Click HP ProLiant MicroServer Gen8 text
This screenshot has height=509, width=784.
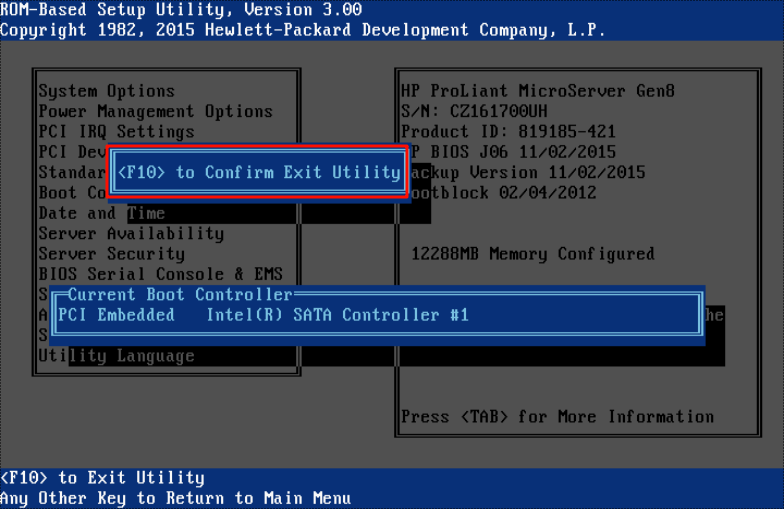click(x=538, y=91)
